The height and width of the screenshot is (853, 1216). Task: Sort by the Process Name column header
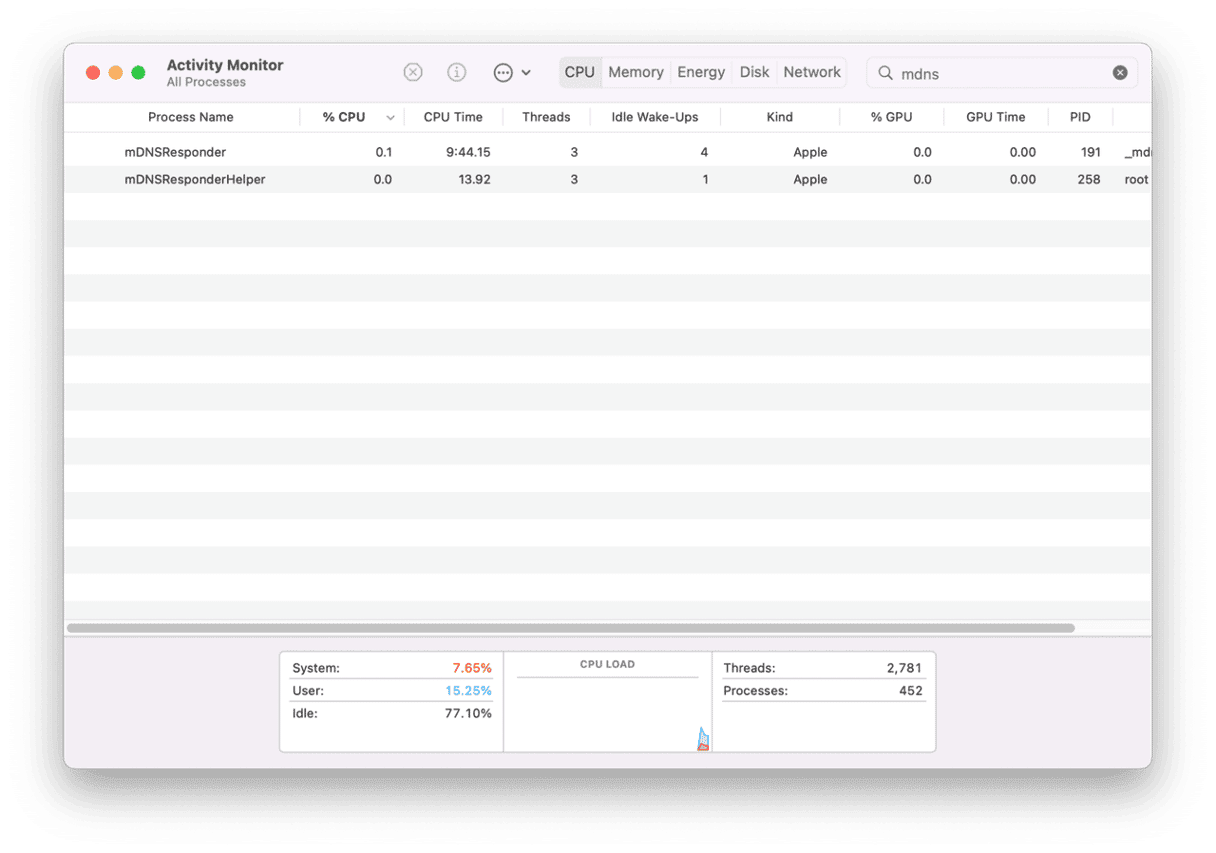[190, 117]
